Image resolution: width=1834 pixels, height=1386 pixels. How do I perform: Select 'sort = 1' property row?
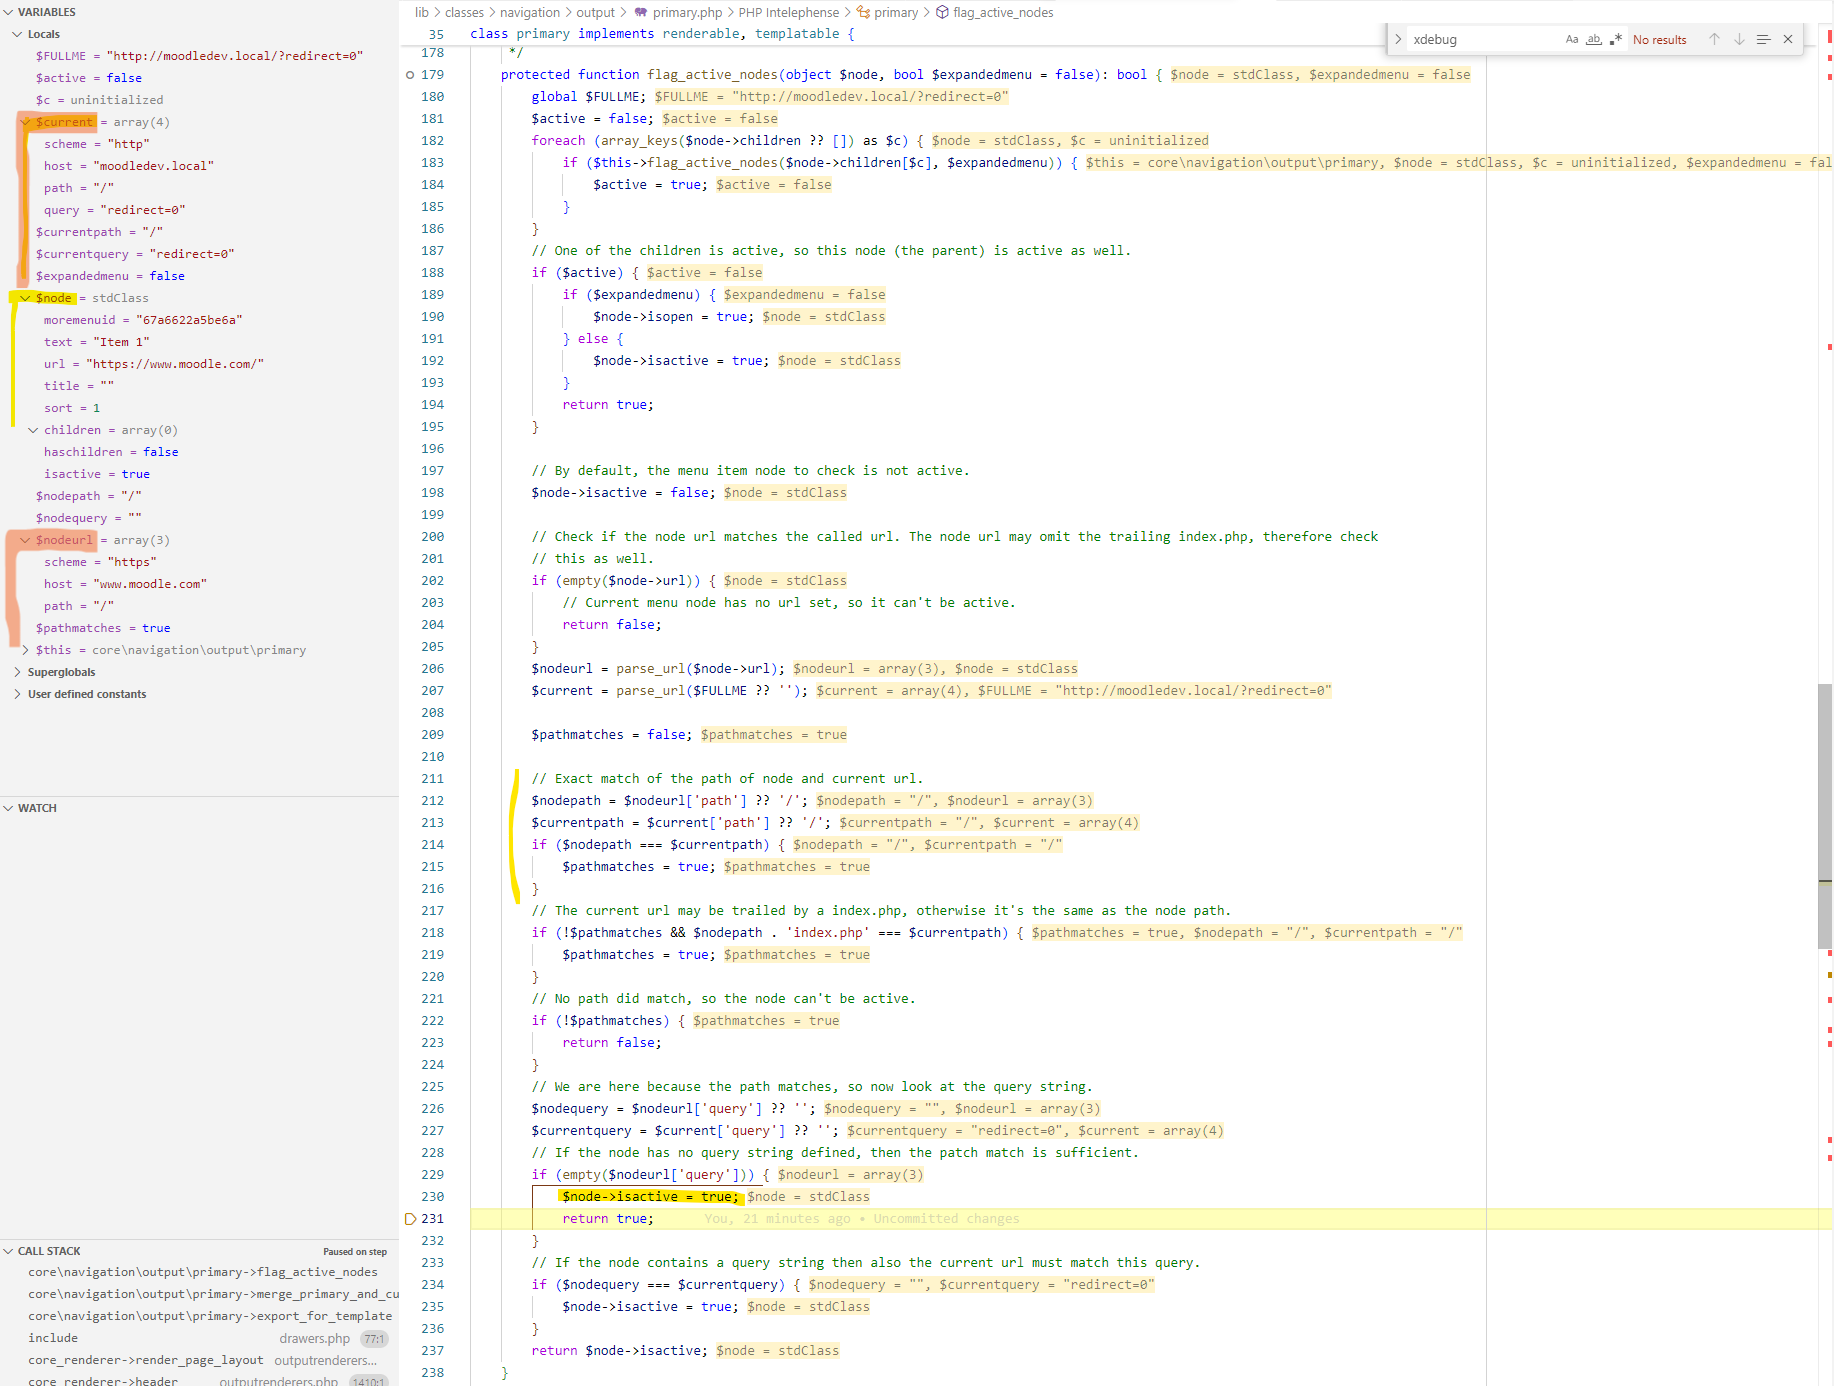tap(200, 408)
